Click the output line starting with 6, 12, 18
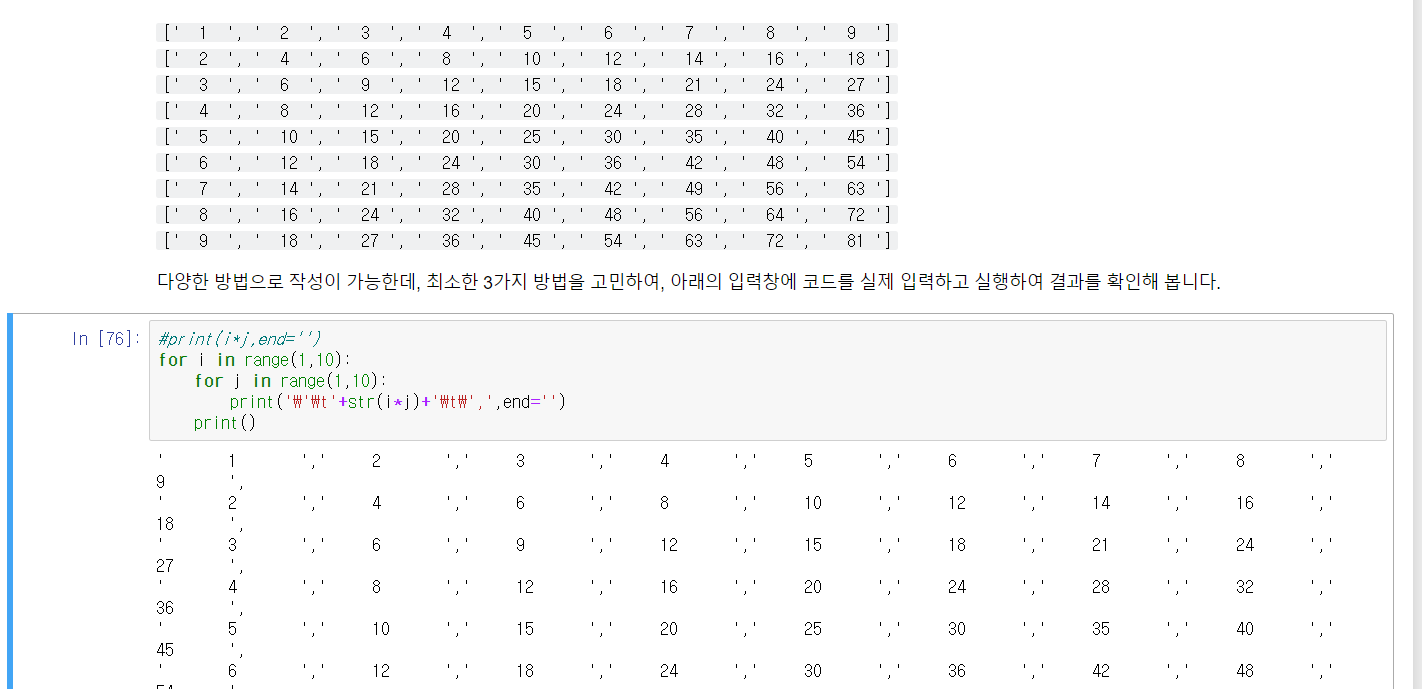 tap(745, 671)
